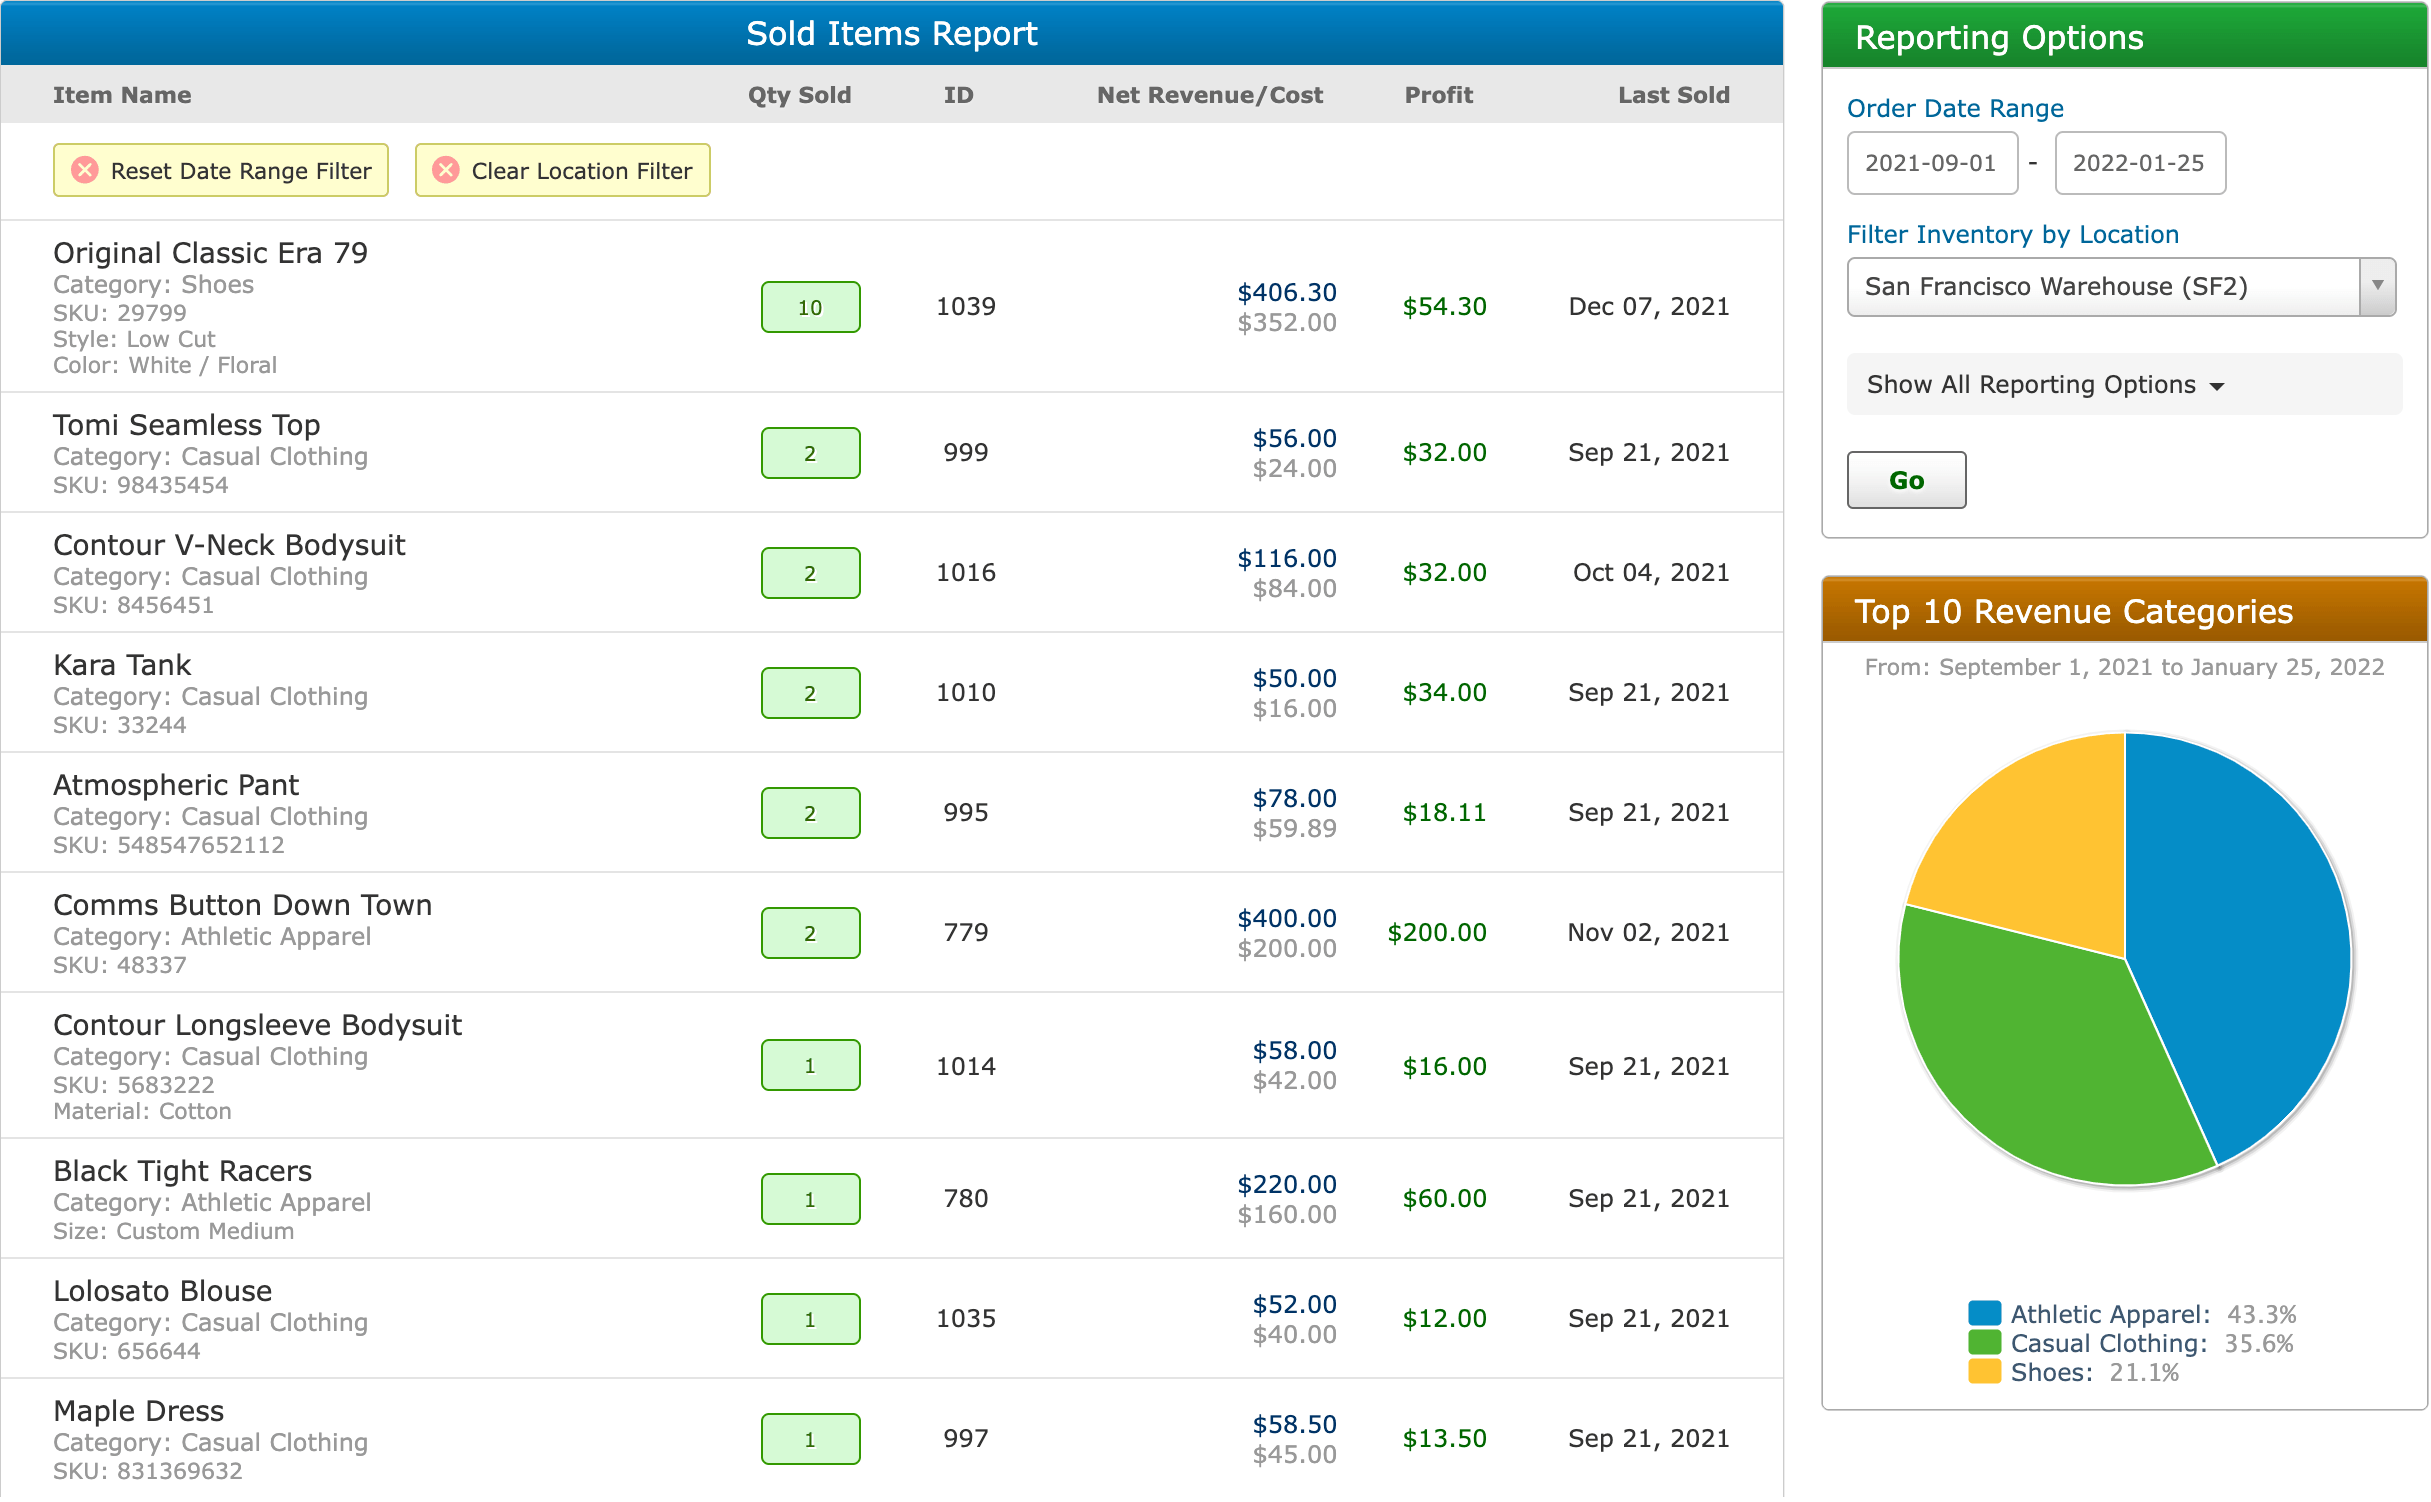Click the Shoes yellow legend swatch
The image size is (2431, 1502).
click(1984, 1371)
